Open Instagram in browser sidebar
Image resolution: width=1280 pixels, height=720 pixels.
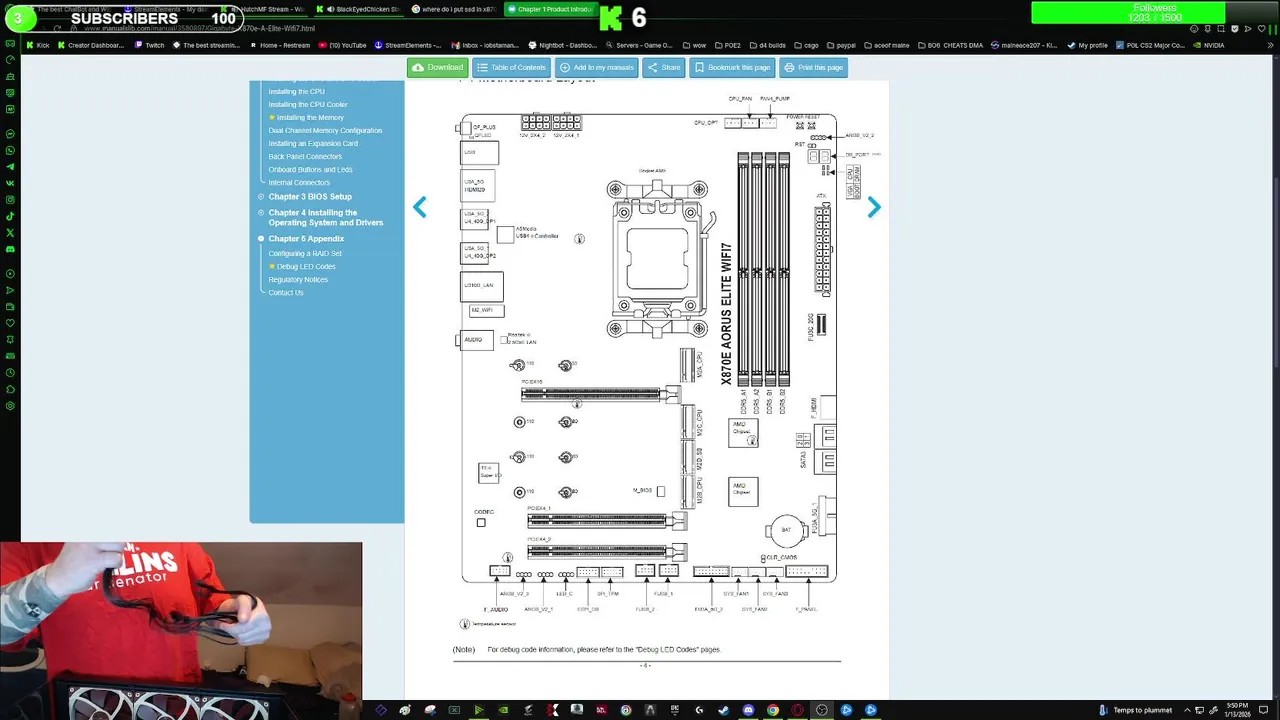tap(10, 200)
